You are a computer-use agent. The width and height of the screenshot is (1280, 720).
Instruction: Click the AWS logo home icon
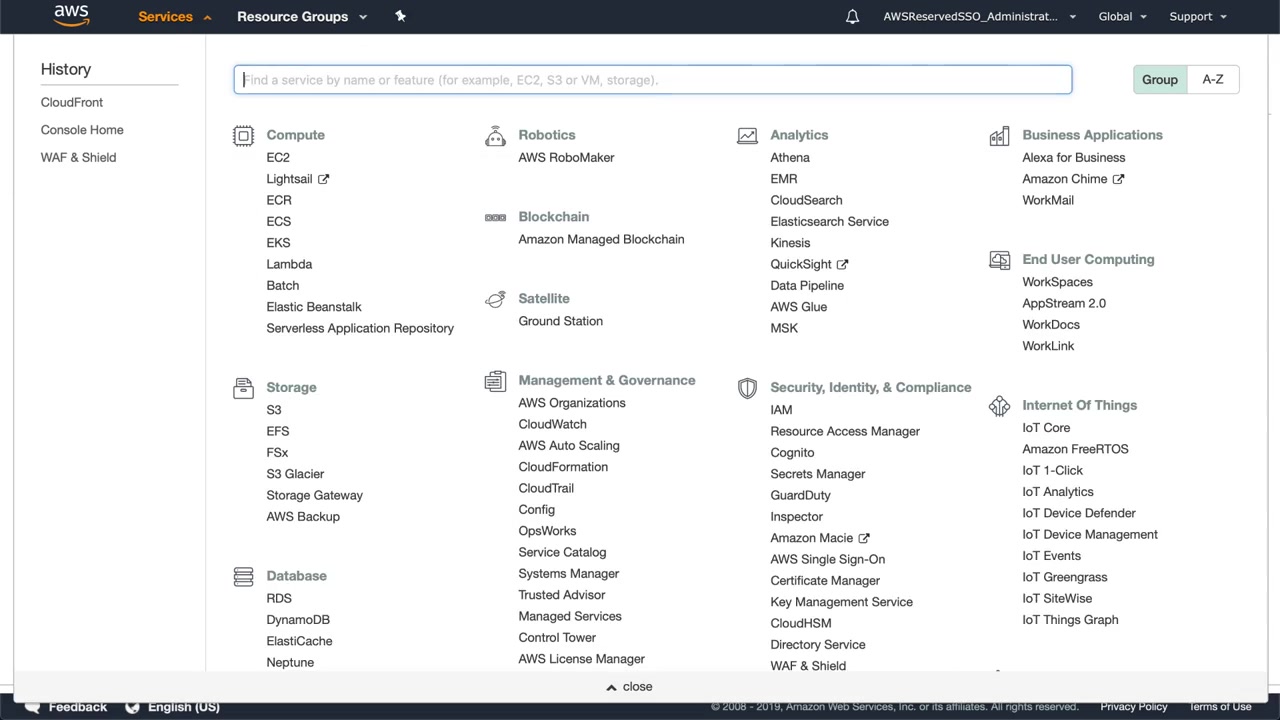[71, 15]
